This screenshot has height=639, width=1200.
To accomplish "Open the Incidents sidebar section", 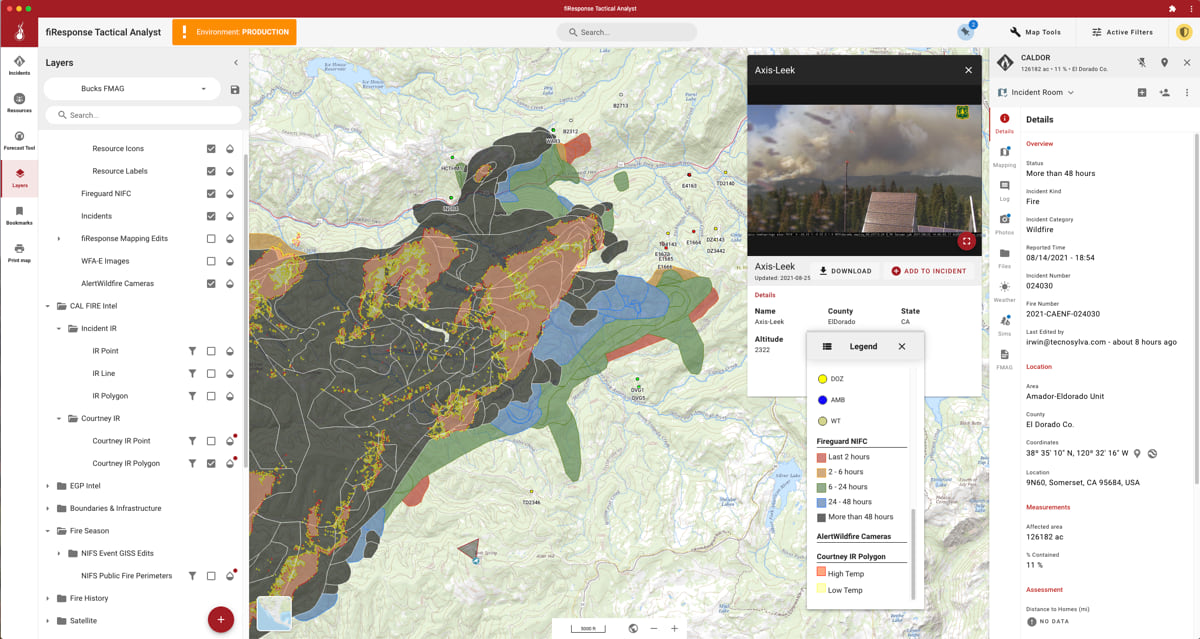I will (x=19, y=66).
